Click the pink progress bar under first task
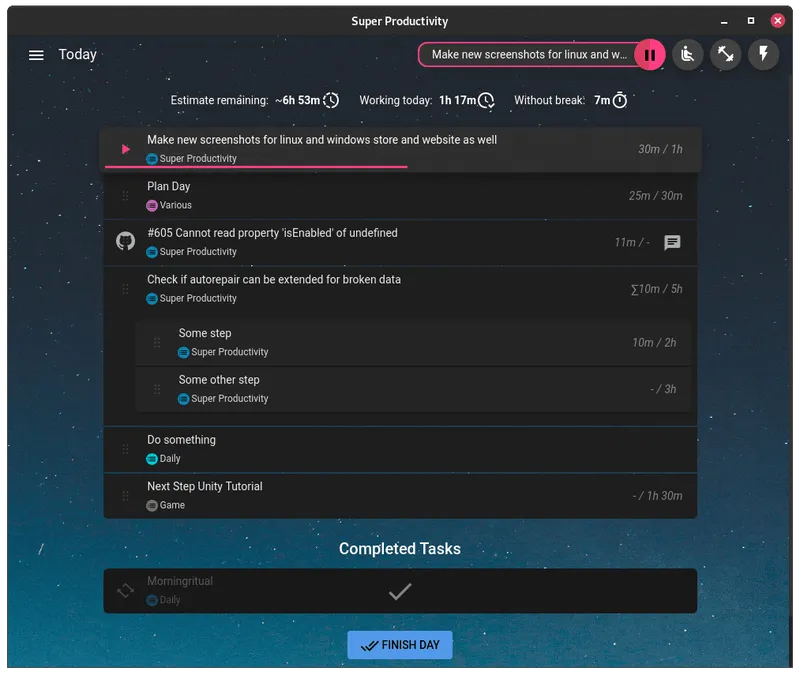800x675 pixels. tap(256, 167)
